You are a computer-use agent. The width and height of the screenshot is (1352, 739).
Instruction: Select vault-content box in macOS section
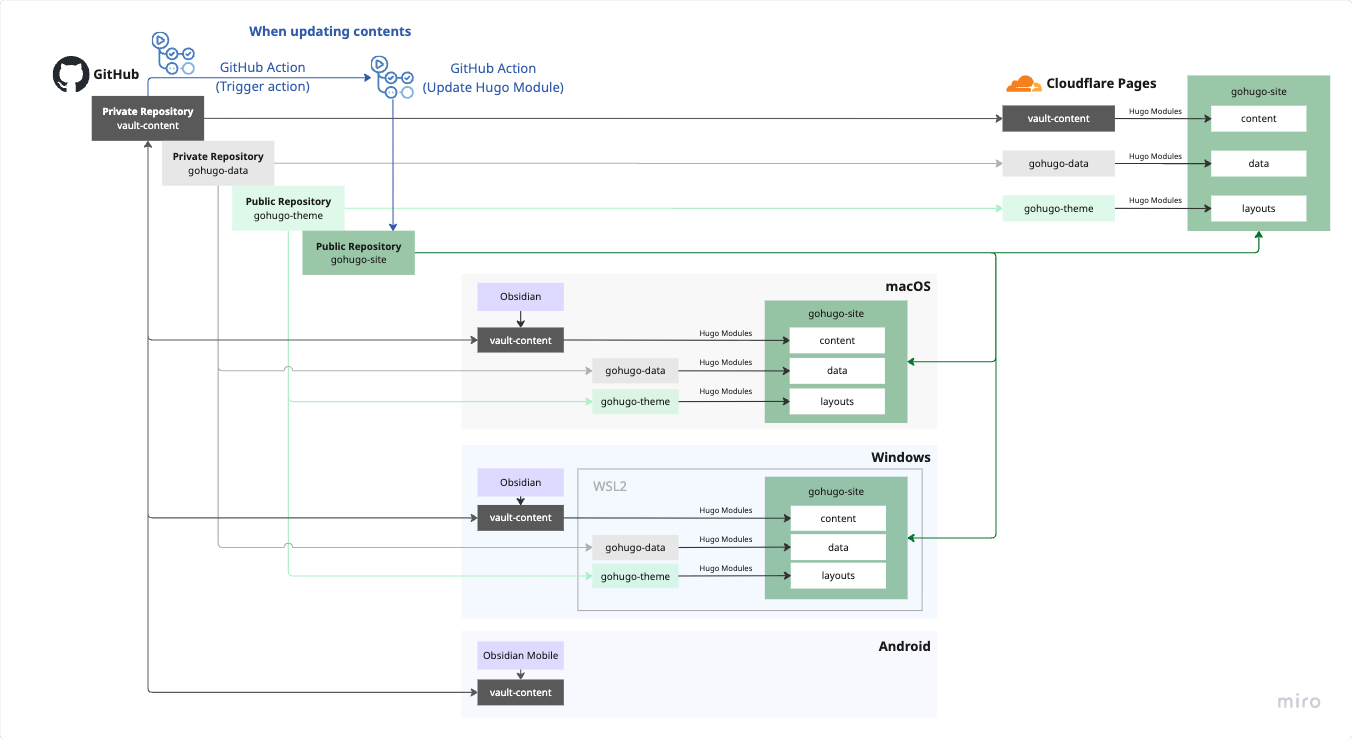click(x=520, y=340)
